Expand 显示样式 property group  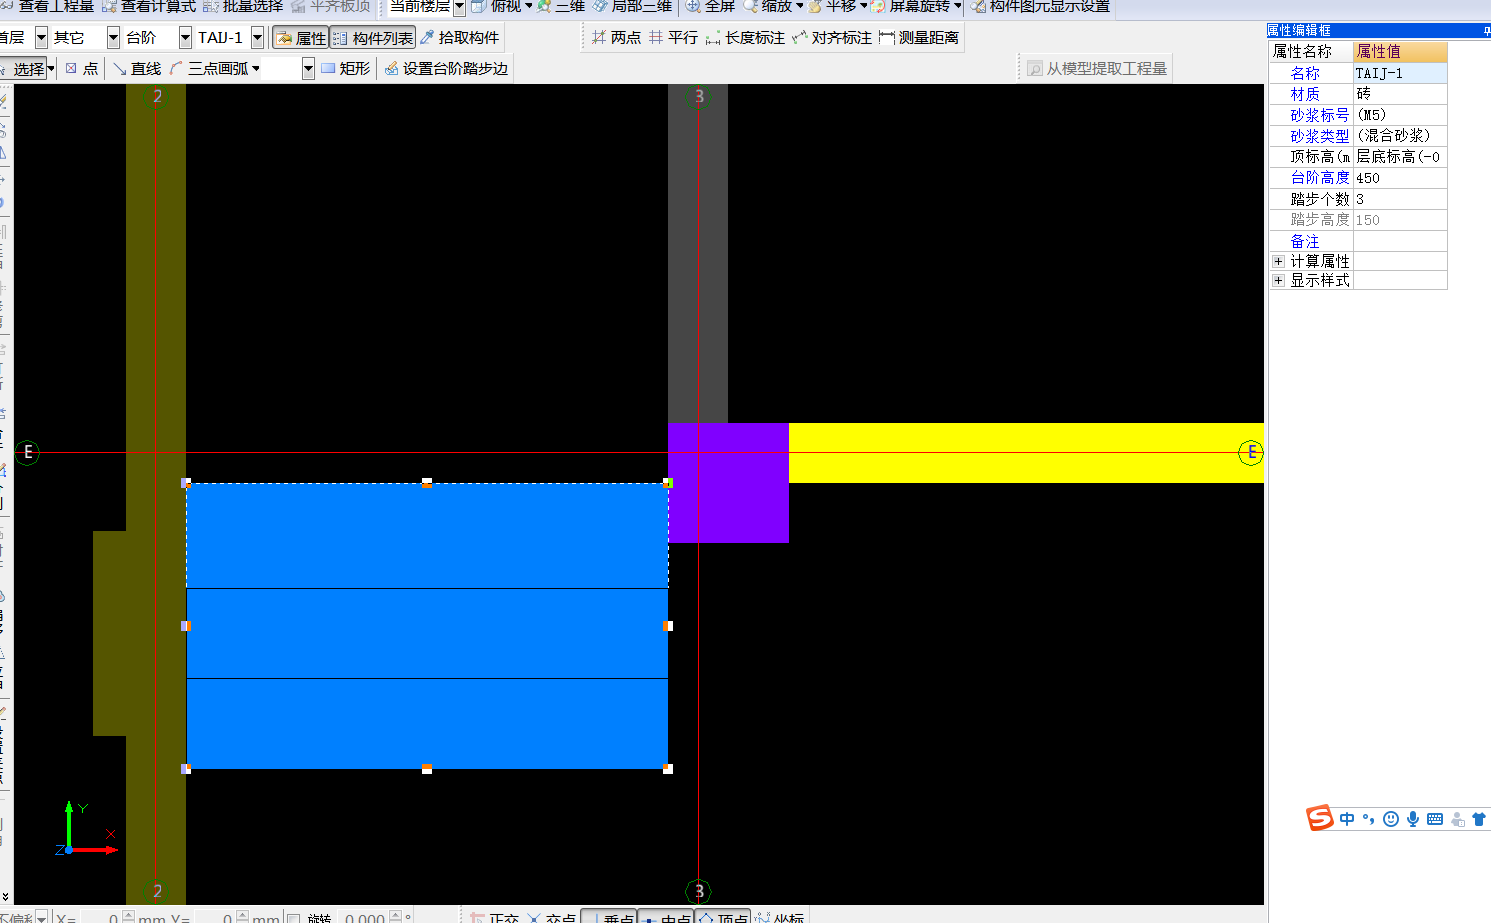pyautogui.click(x=1278, y=281)
